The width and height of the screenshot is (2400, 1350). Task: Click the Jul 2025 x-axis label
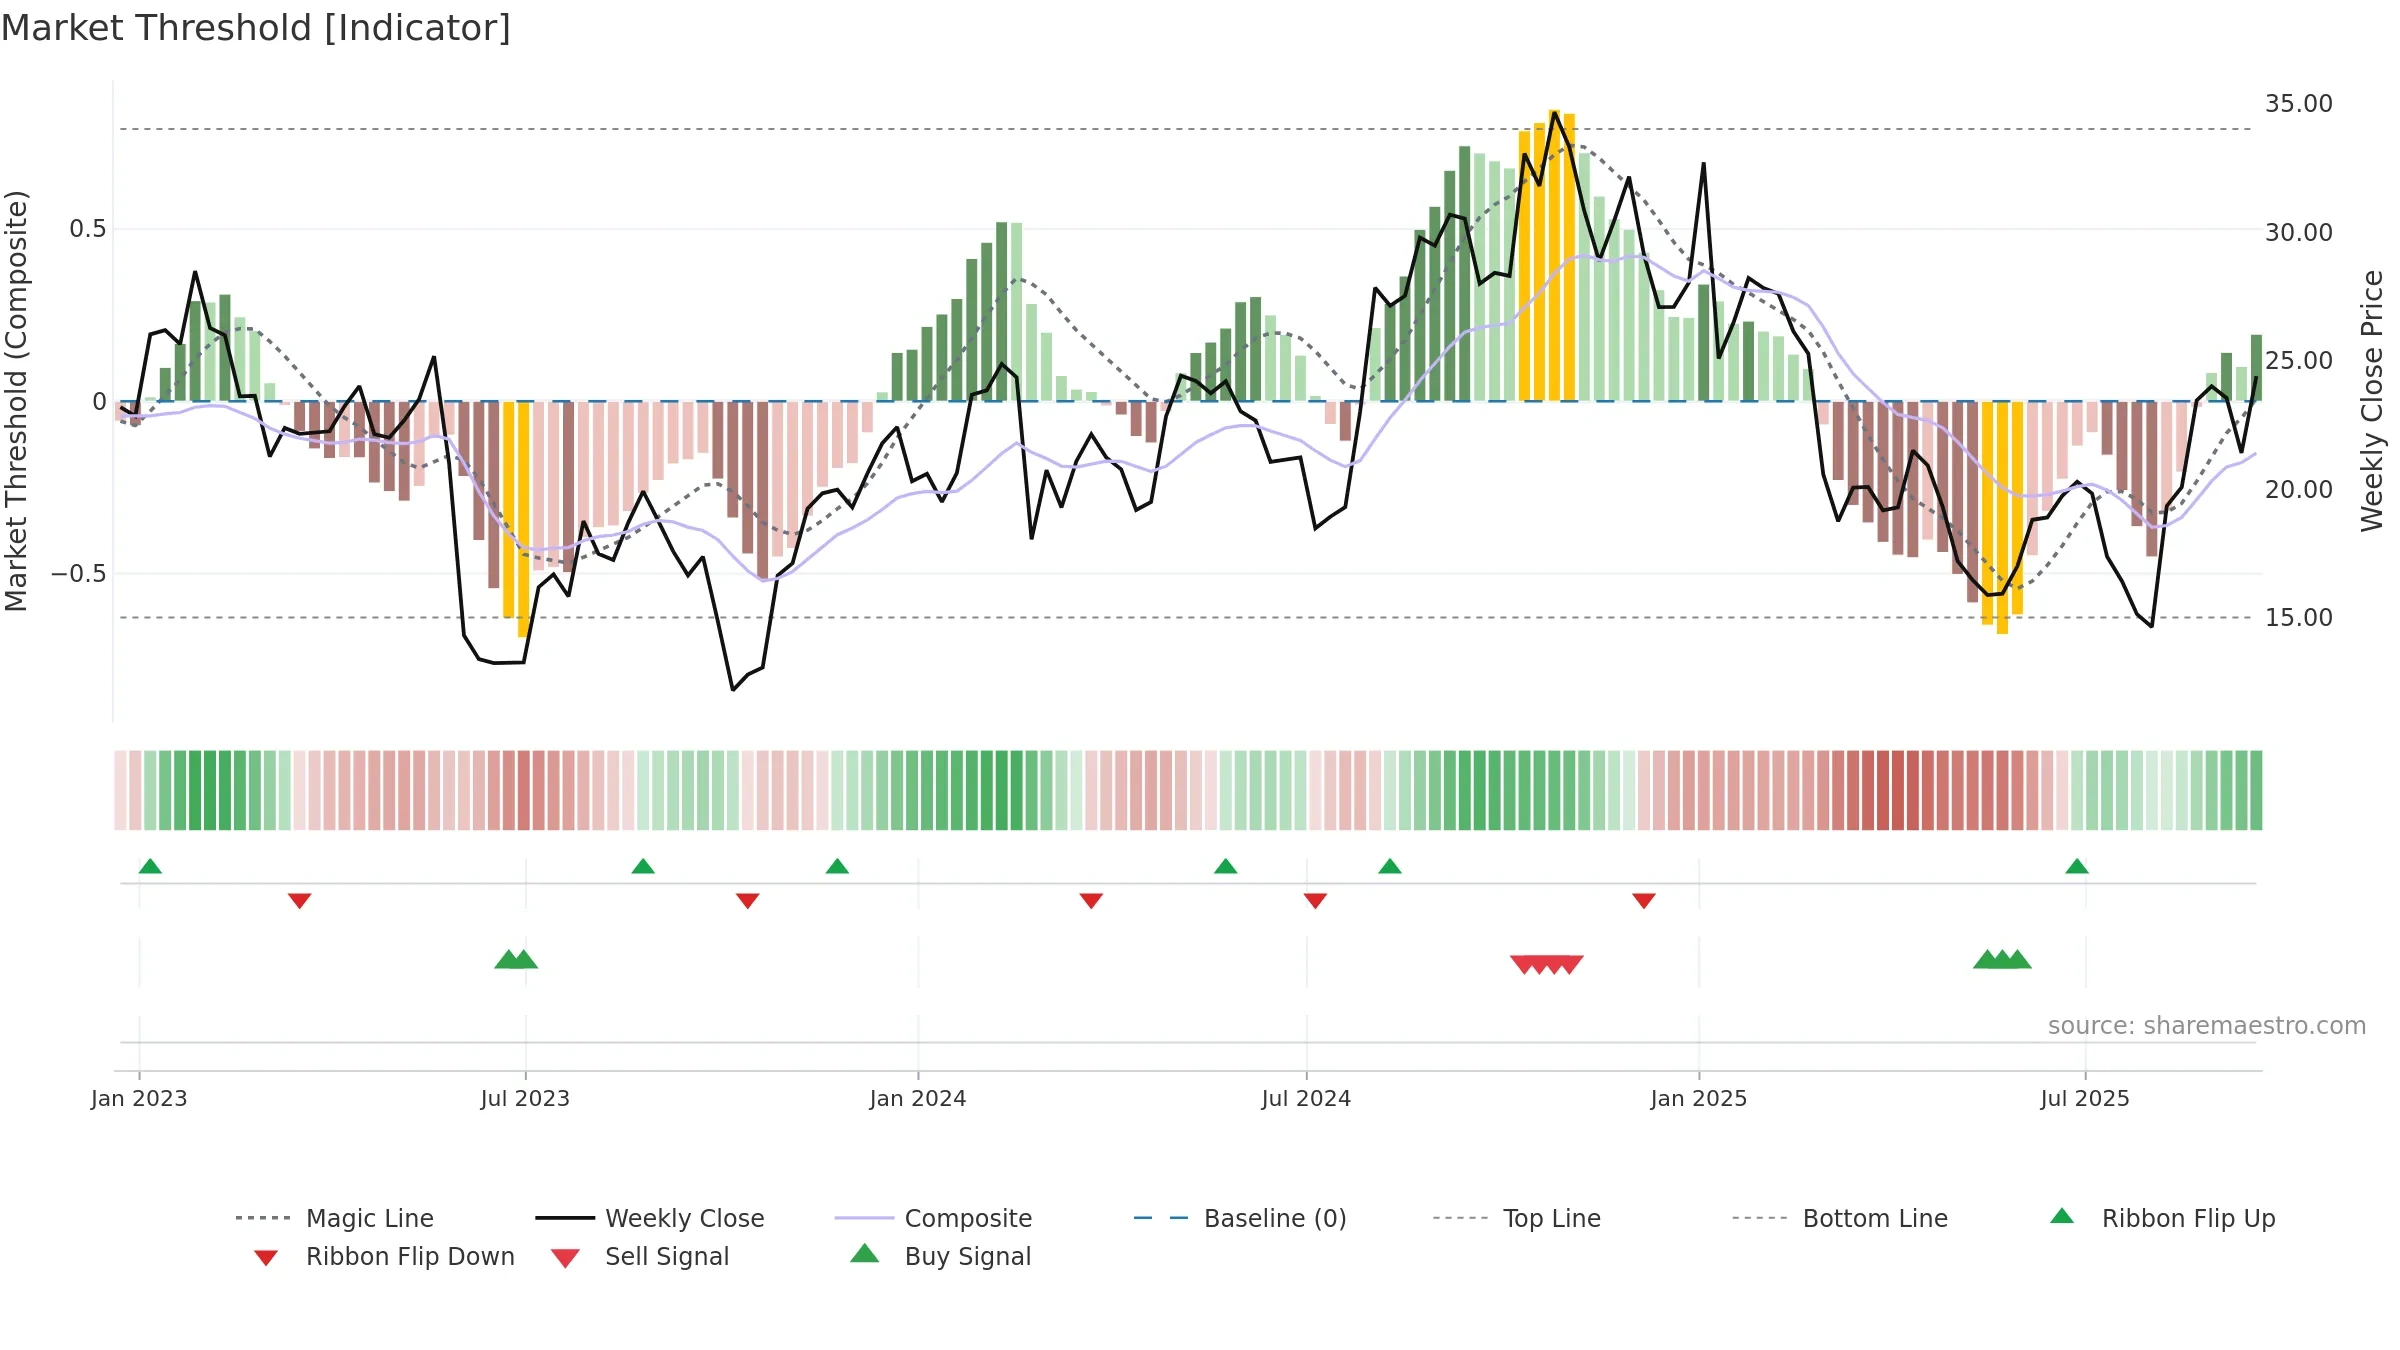point(2085,1099)
